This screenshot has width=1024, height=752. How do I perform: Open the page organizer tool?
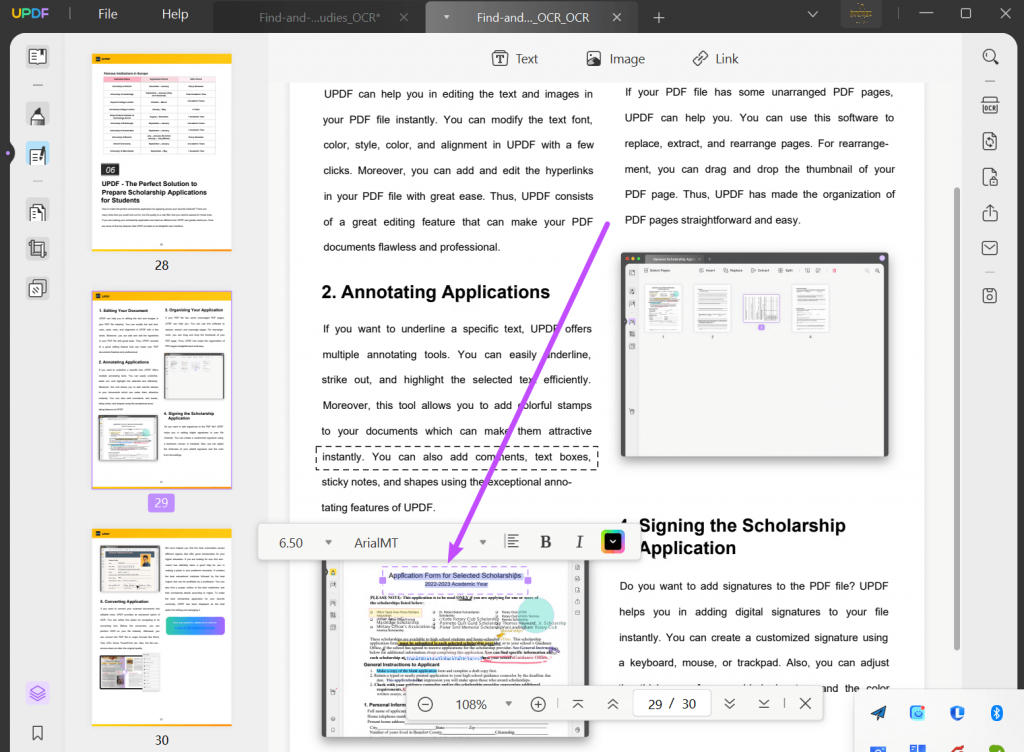pos(36,211)
